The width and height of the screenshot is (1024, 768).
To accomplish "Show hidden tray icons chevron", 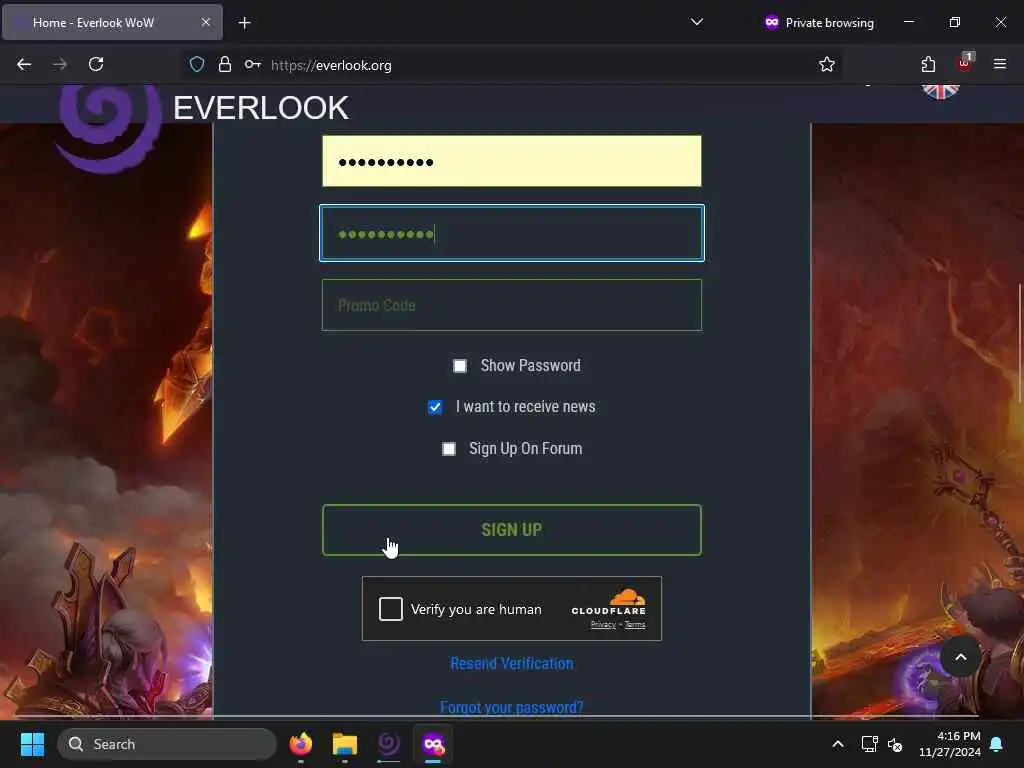I will coord(838,744).
